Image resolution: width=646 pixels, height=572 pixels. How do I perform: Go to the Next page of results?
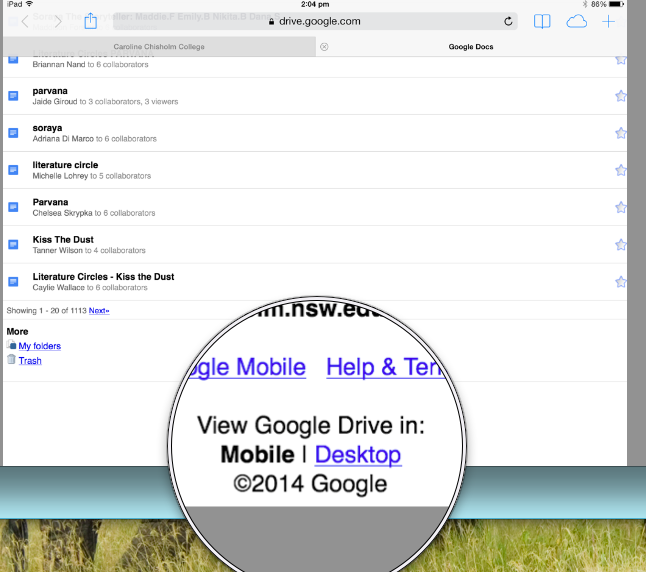click(x=99, y=311)
